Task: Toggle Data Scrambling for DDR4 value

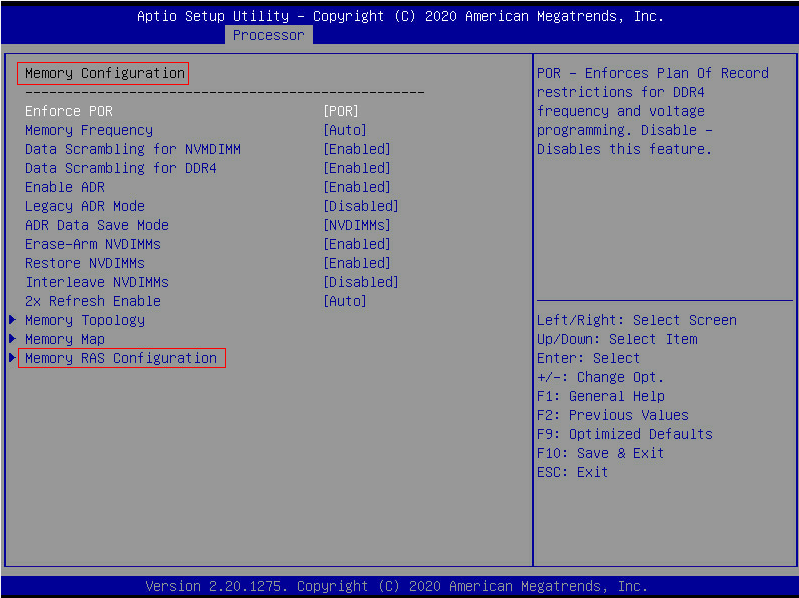Action: (356, 168)
